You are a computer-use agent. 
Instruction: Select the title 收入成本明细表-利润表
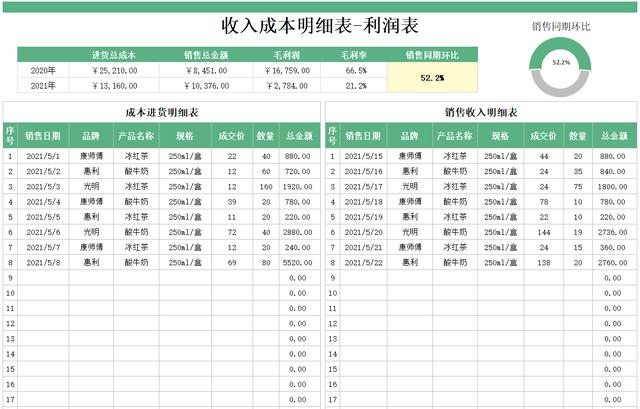[320, 26]
